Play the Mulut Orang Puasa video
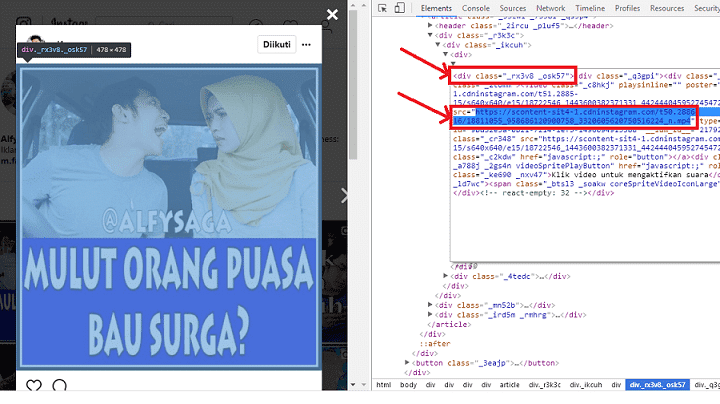 (169, 217)
